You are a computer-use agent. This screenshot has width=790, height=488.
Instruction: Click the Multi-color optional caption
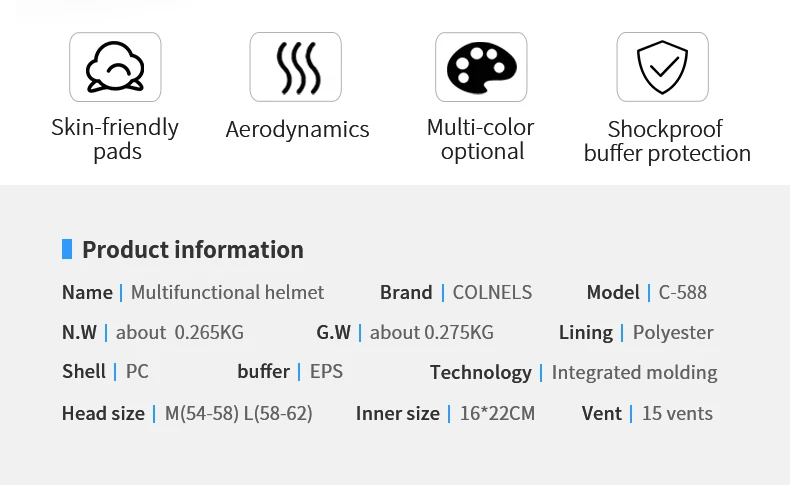pos(481,140)
